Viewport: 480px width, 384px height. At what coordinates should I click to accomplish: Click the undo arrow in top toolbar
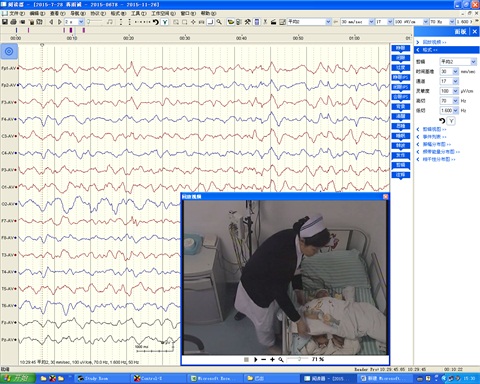[156, 22]
